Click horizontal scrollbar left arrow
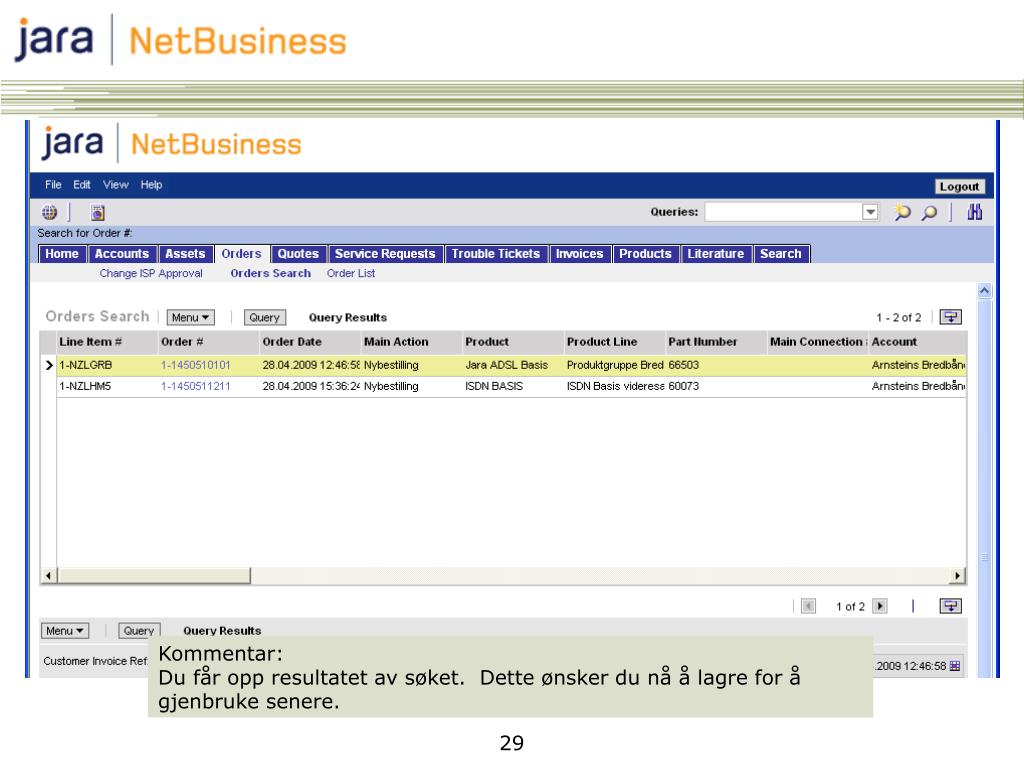 pos(48,575)
